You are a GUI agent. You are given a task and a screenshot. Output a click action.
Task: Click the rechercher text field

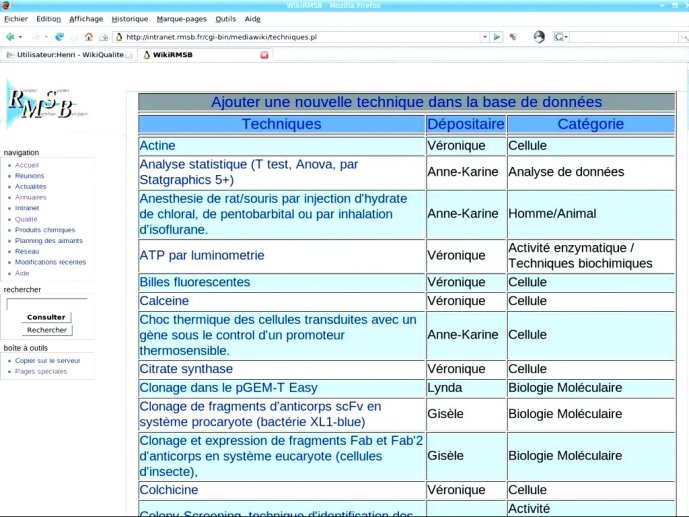47,304
